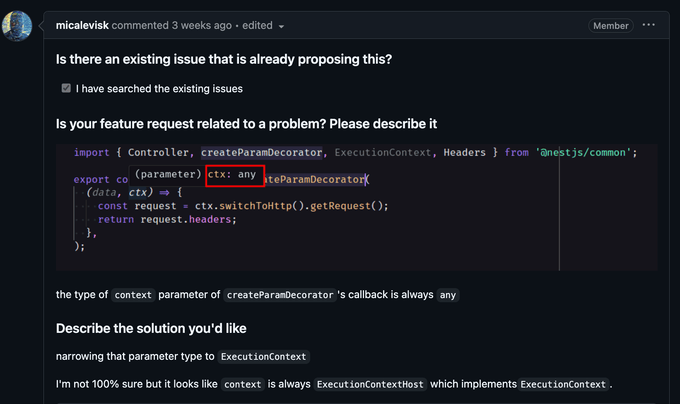Image resolution: width=680 pixels, height=404 pixels.
Task: Open micalevisk's profile avatar
Action: [17, 26]
